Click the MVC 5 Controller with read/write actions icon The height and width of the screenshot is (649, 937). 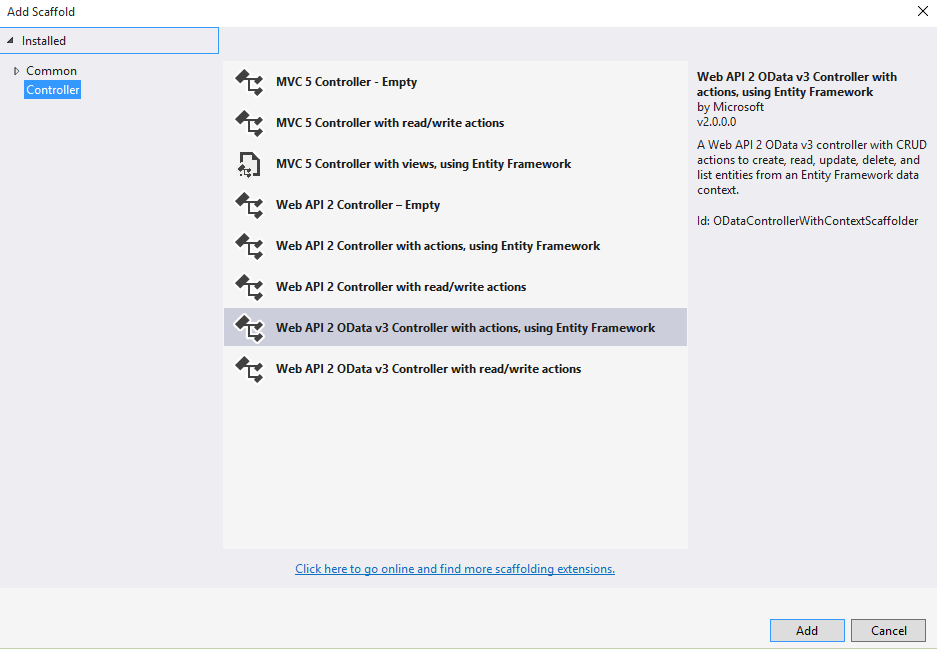[249, 122]
